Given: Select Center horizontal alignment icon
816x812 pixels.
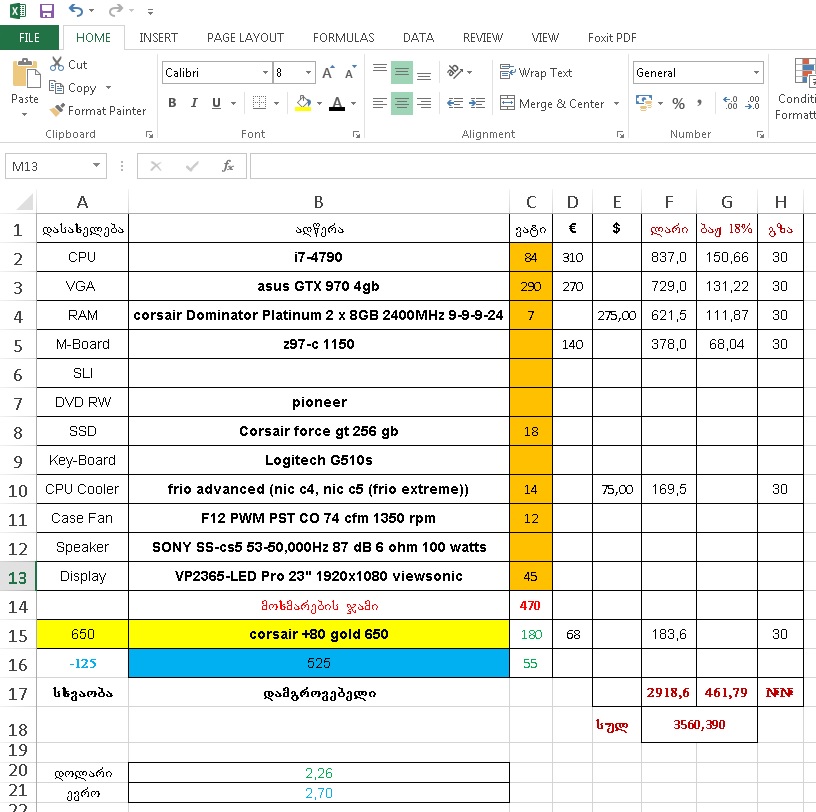Looking at the screenshot, I should coord(402,103).
